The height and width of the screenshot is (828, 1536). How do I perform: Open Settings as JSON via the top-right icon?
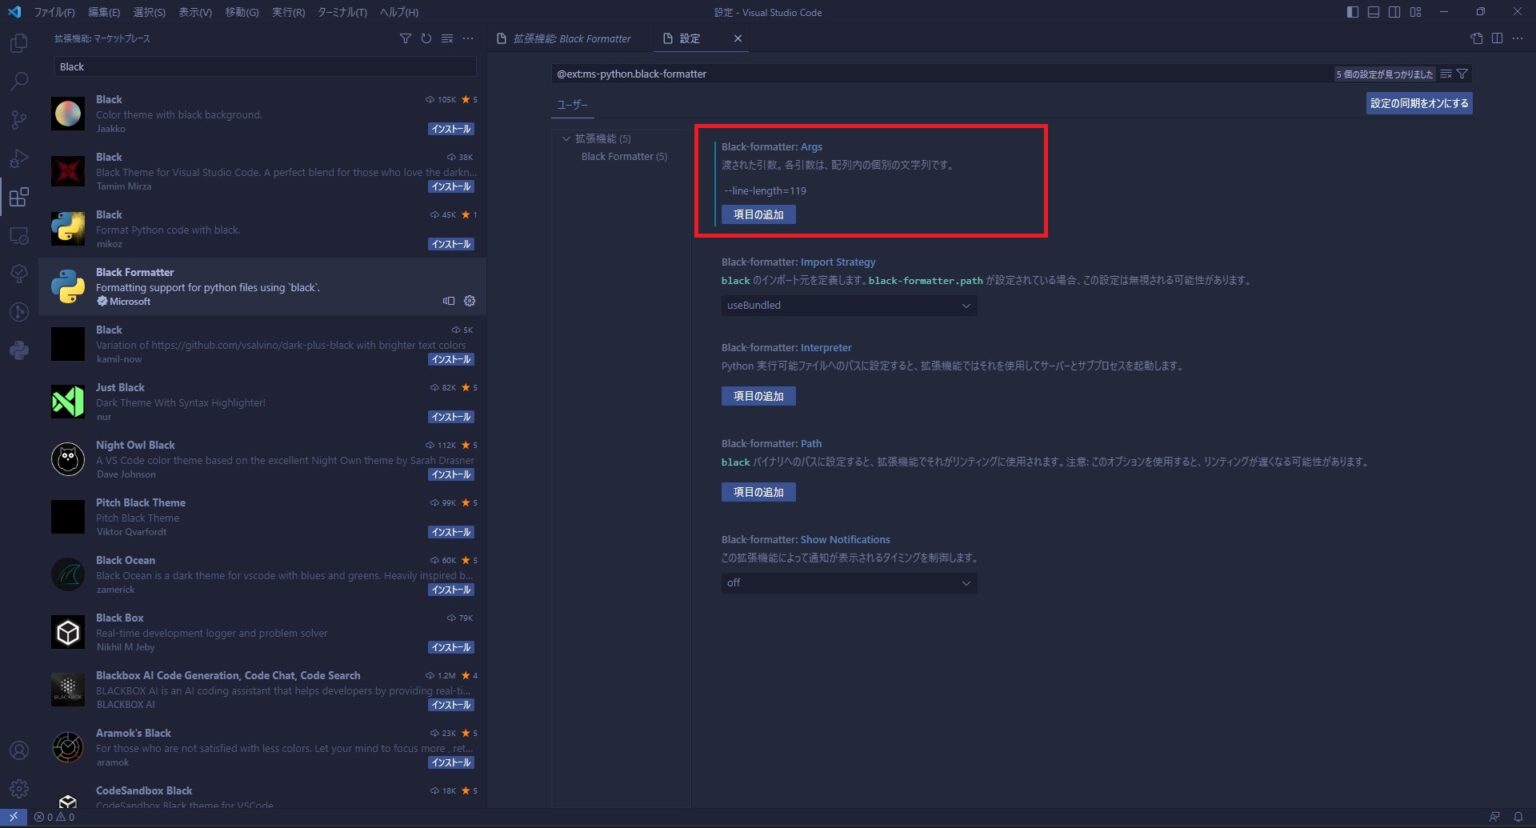pos(1476,38)
